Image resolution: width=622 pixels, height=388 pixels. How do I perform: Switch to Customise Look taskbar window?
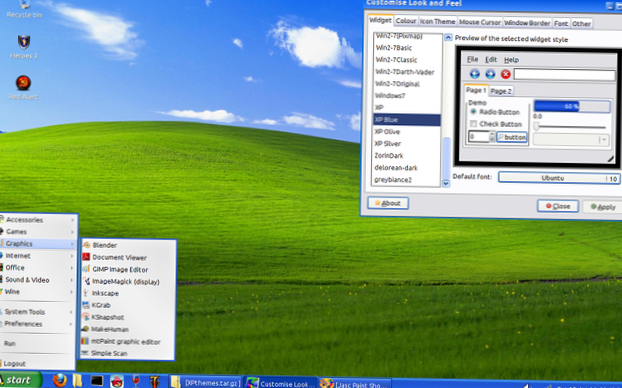pyautogui.click(x=280, y=383)
